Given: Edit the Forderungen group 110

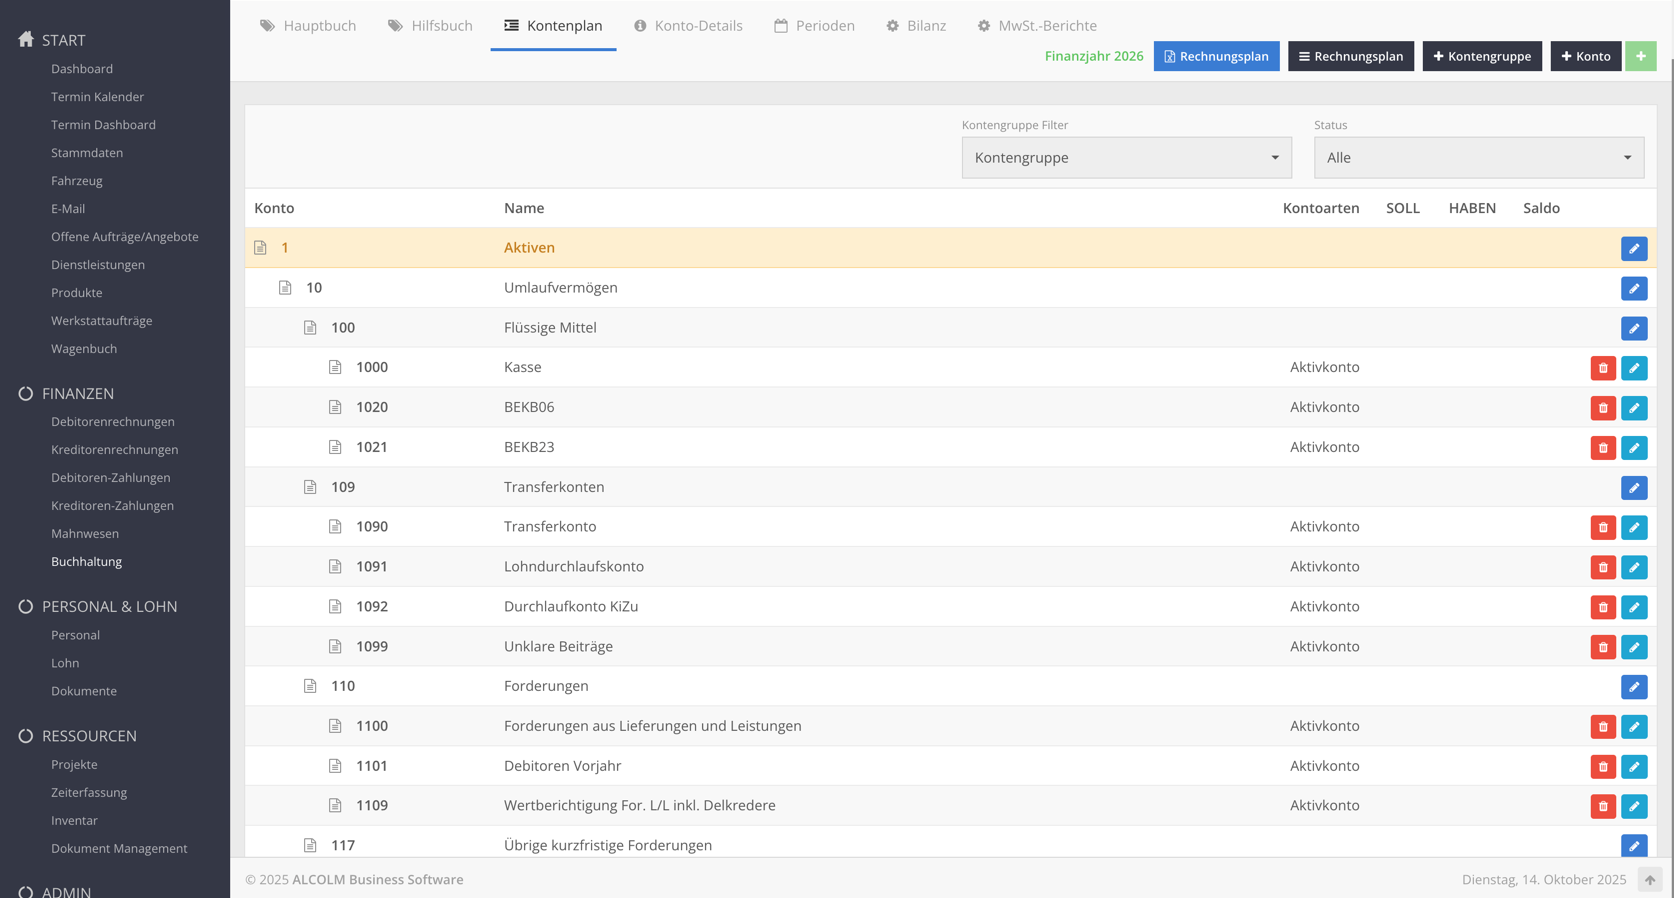Looking at the screenshot, I should (x=1633, y=687).
